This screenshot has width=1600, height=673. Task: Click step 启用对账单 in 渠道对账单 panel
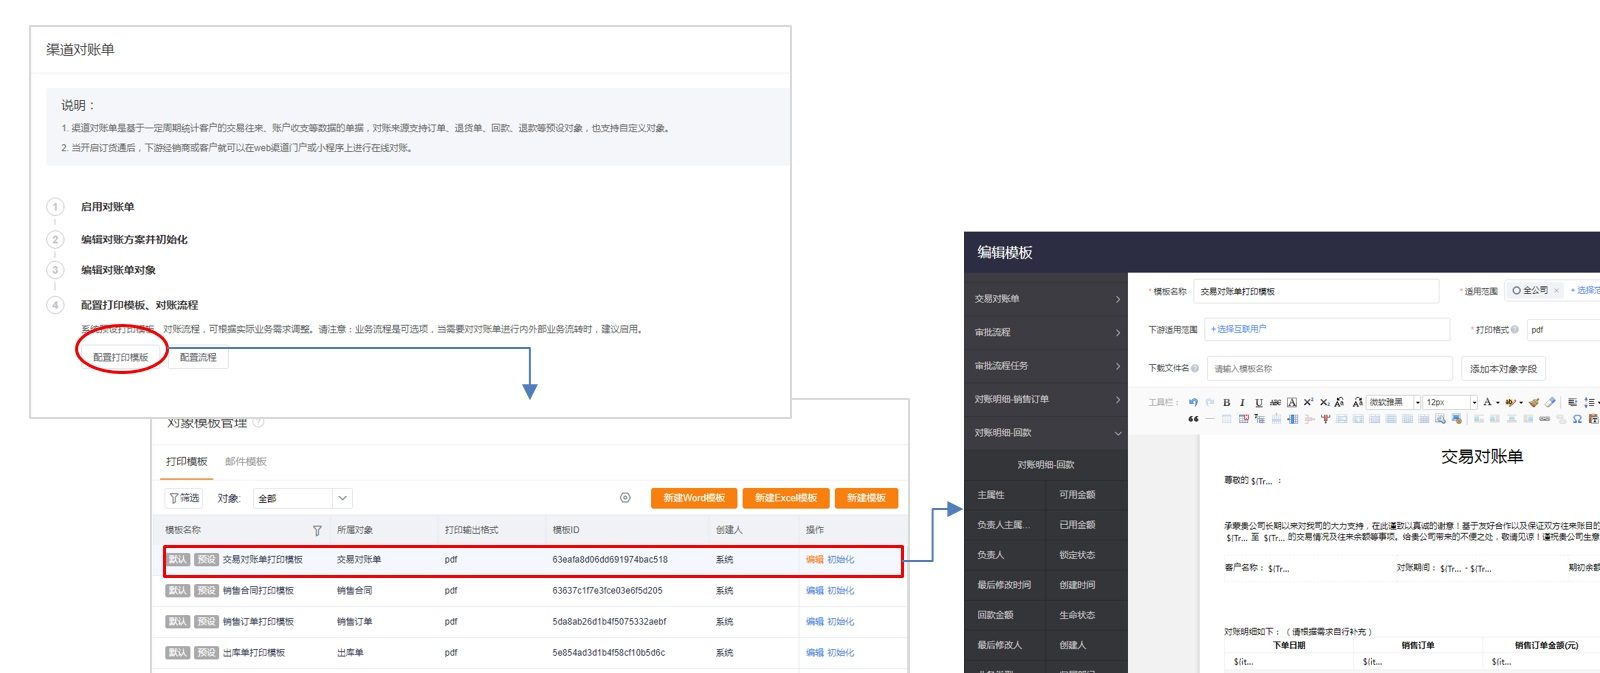(x=107, y=207)
